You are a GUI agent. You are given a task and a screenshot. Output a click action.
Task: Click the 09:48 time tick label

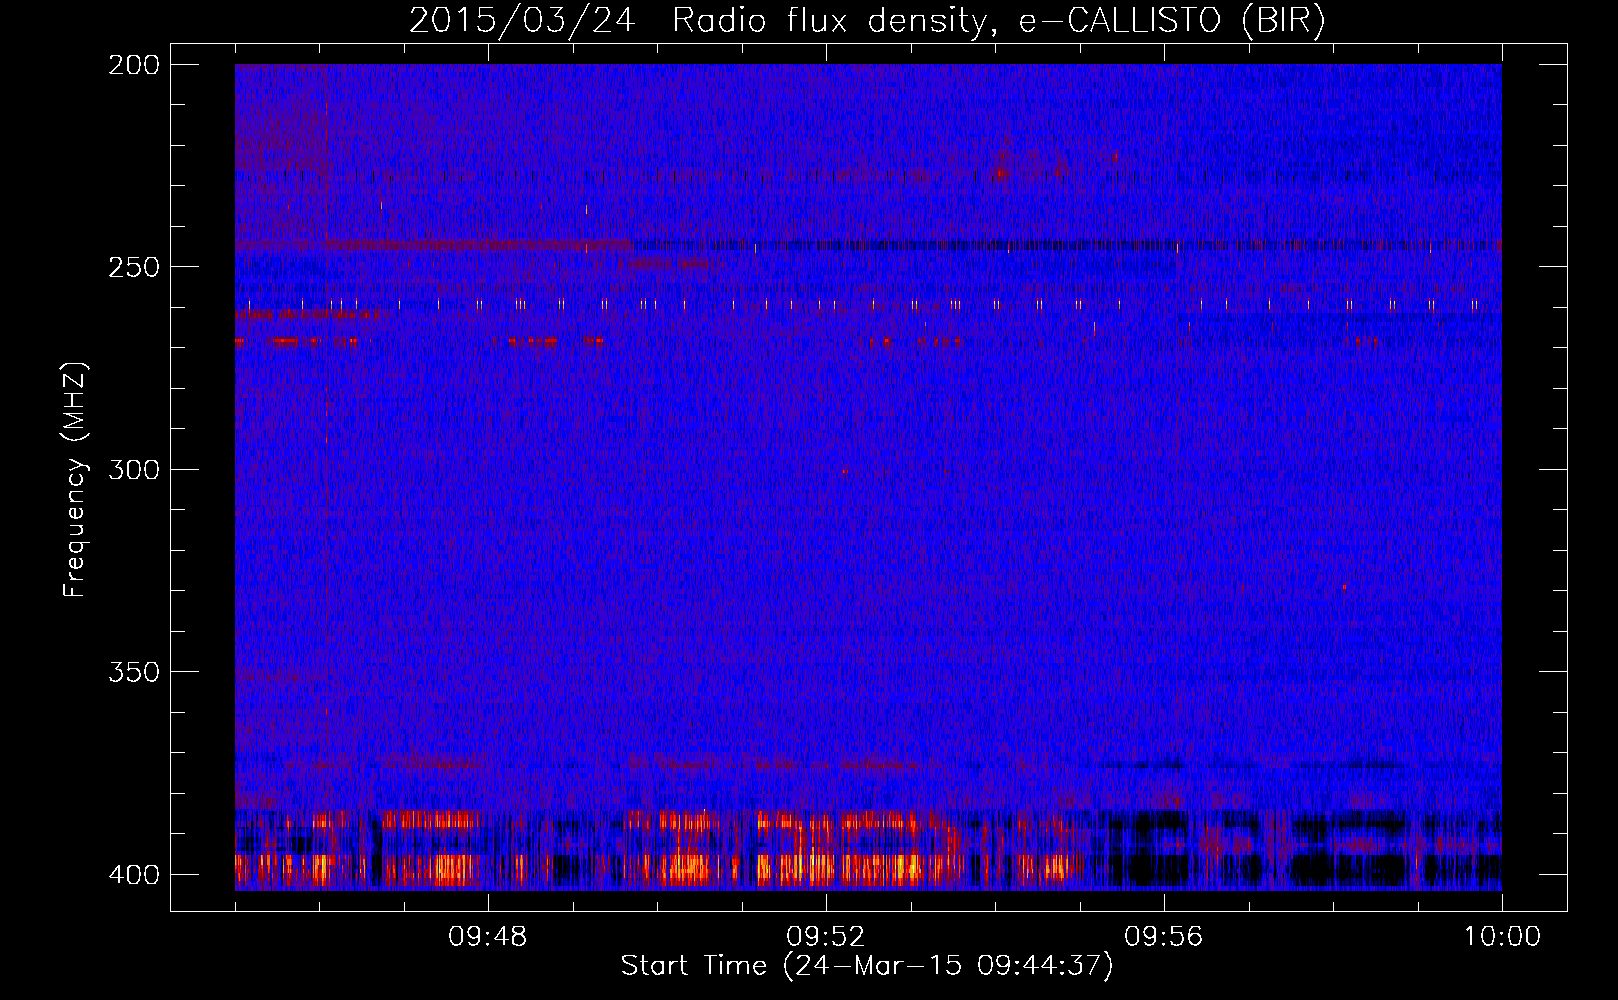(488, 937)
